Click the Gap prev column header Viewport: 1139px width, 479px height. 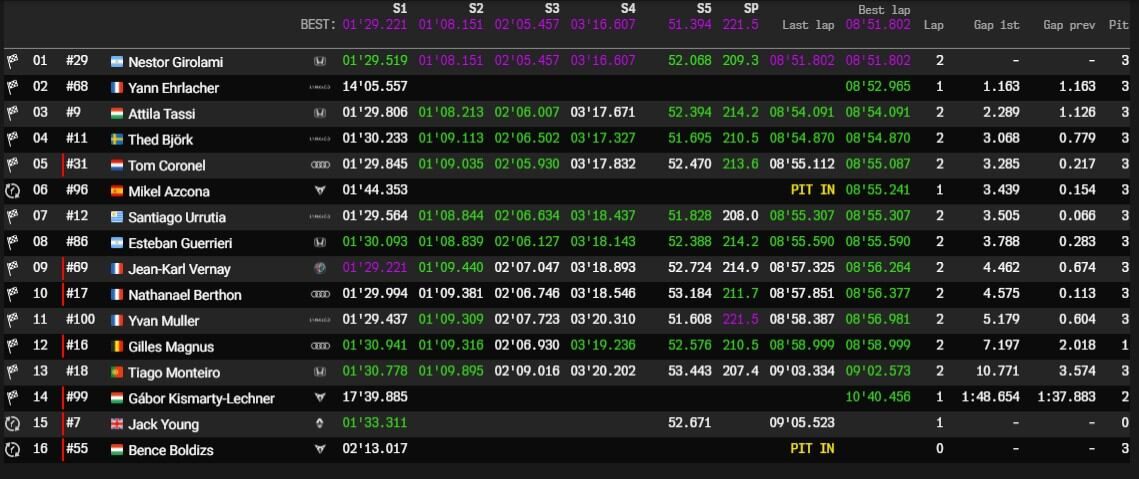(x=1069, y=23)
